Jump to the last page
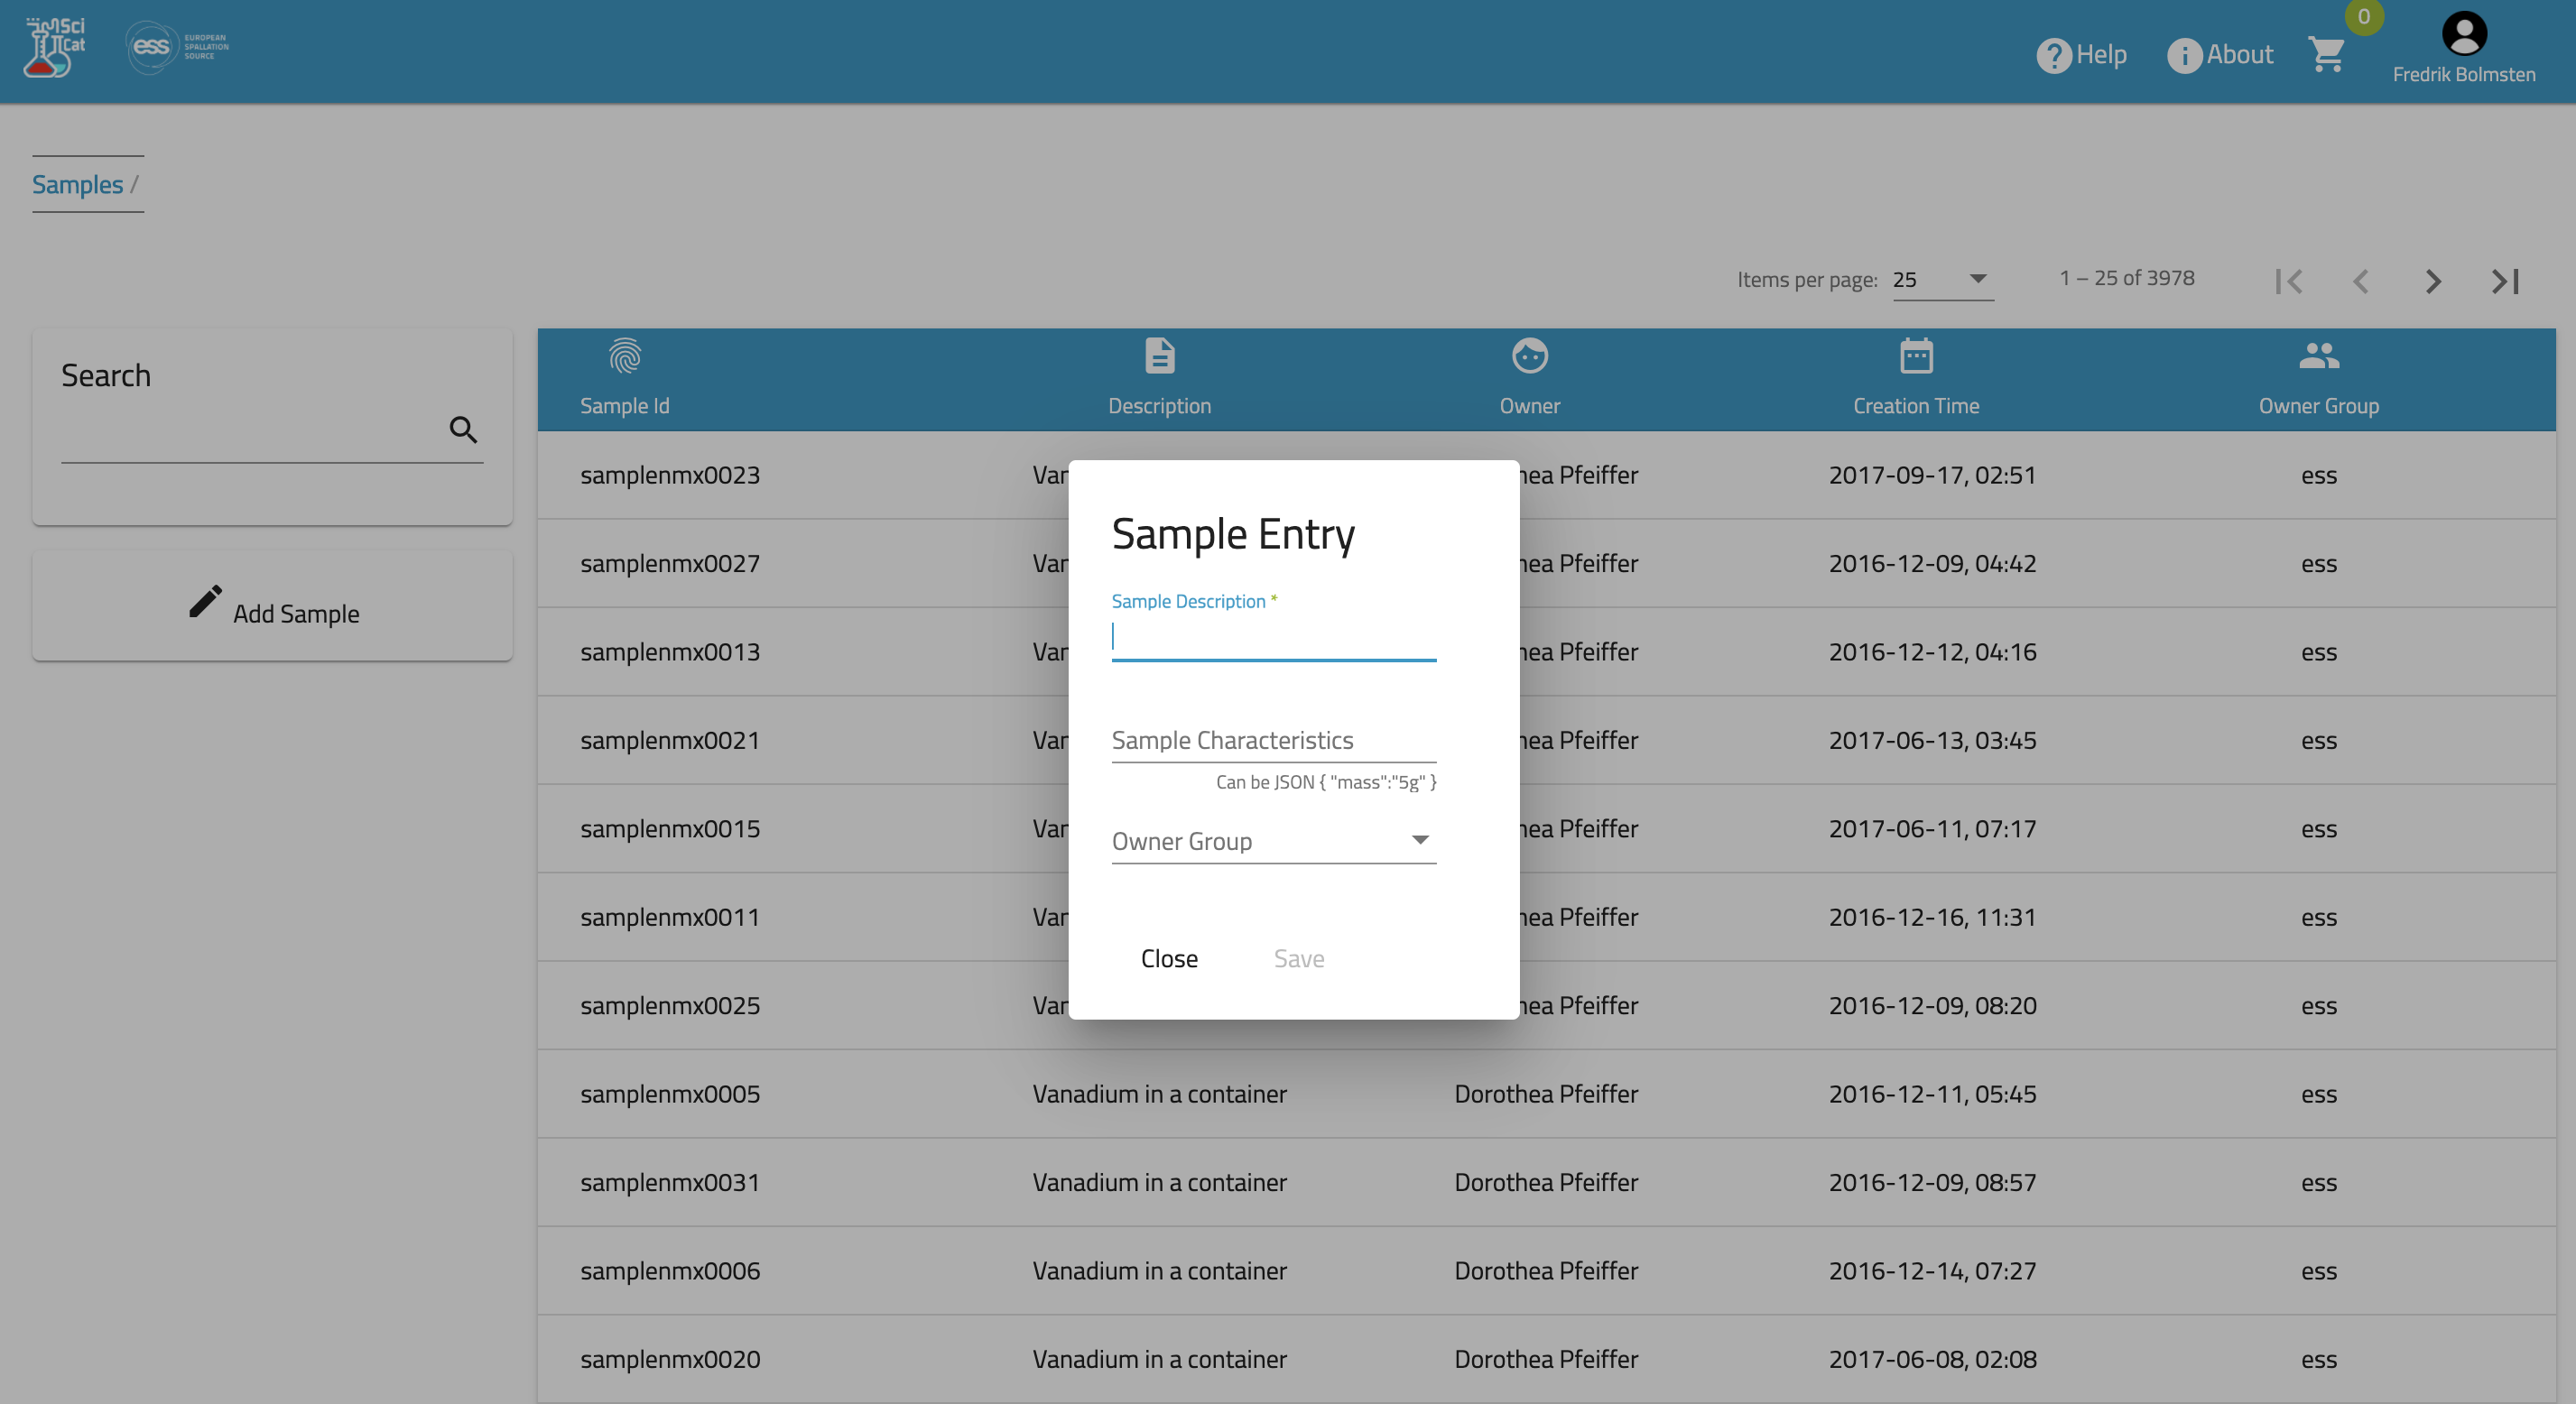Image resolution: width=2576 pixels, height=1404 pixels. point(2505,281)
